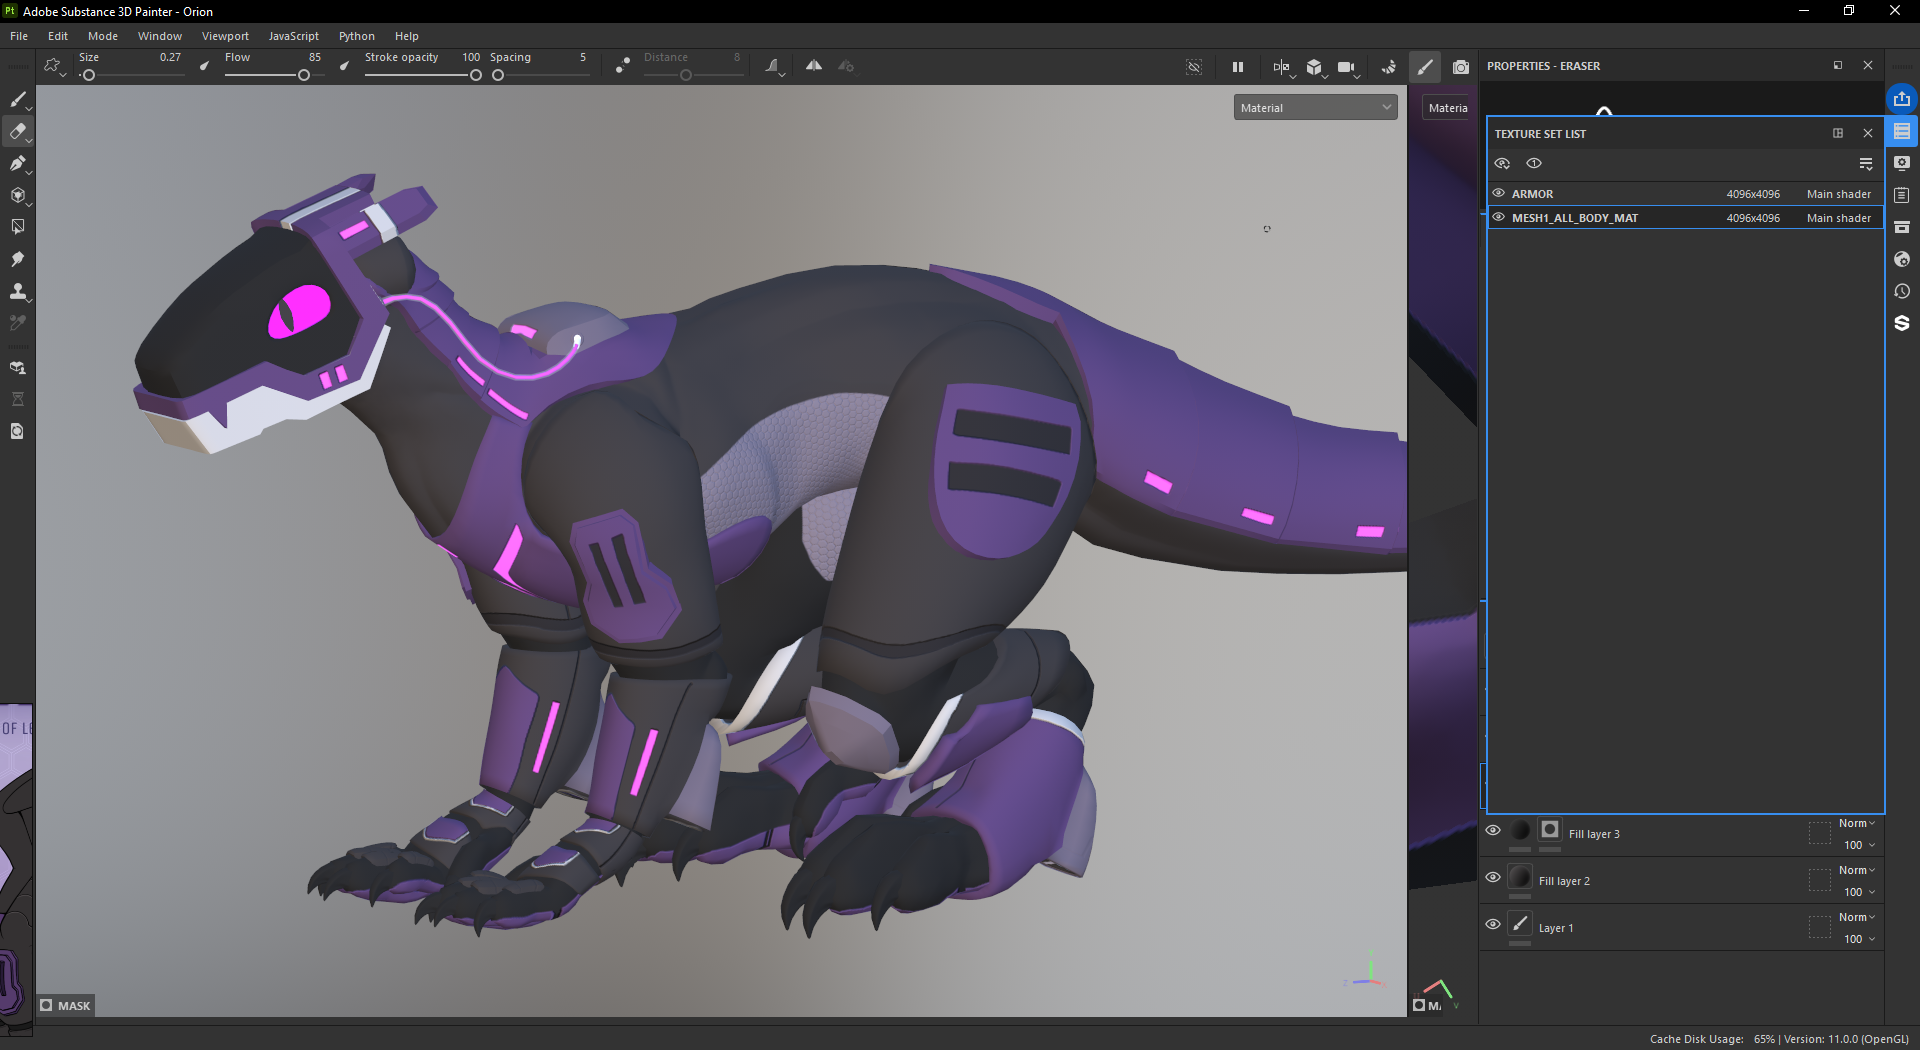Expand Fill layer 2 blend mode dropdown
The height and width of the screenshot is (1050, 1920).
pos(1857,870)
